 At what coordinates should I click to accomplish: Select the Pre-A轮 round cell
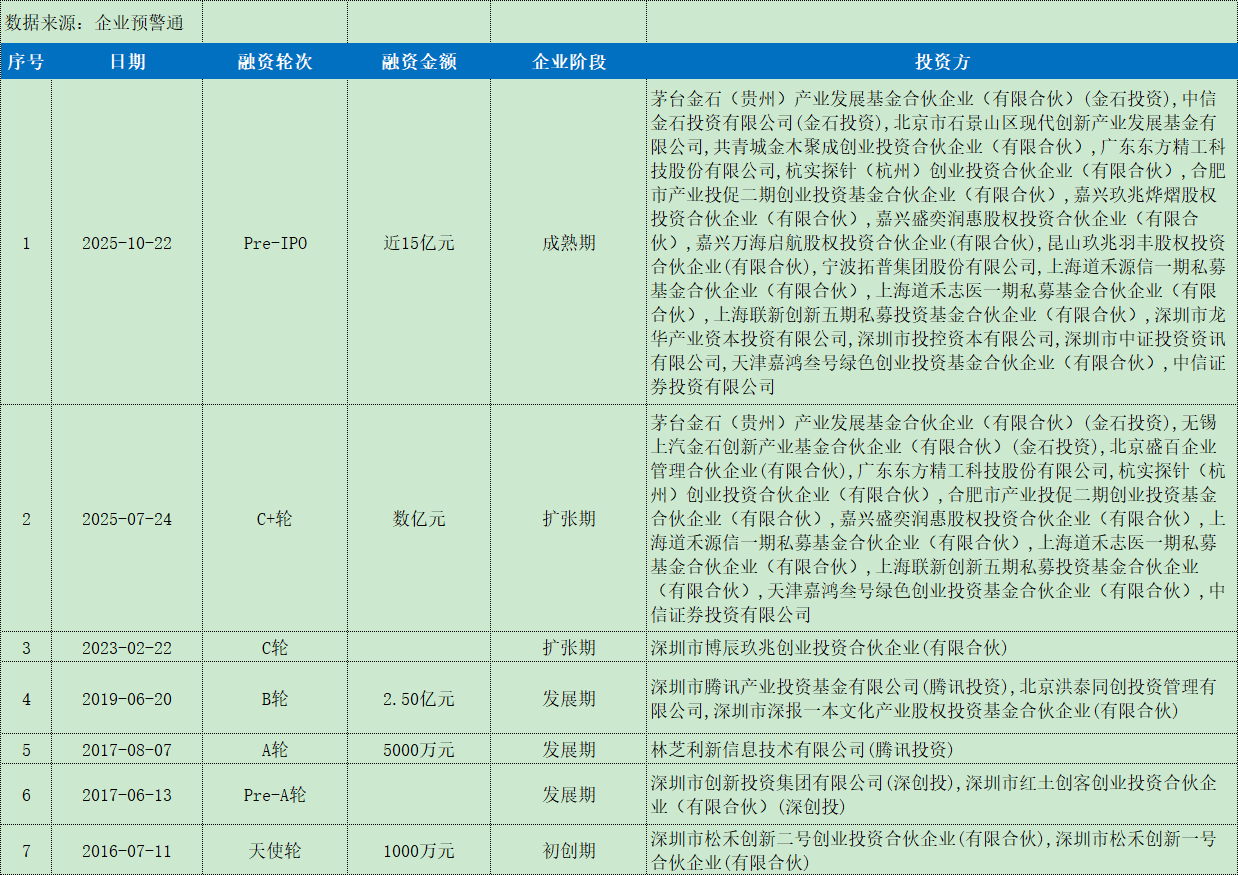click(275, 795)
